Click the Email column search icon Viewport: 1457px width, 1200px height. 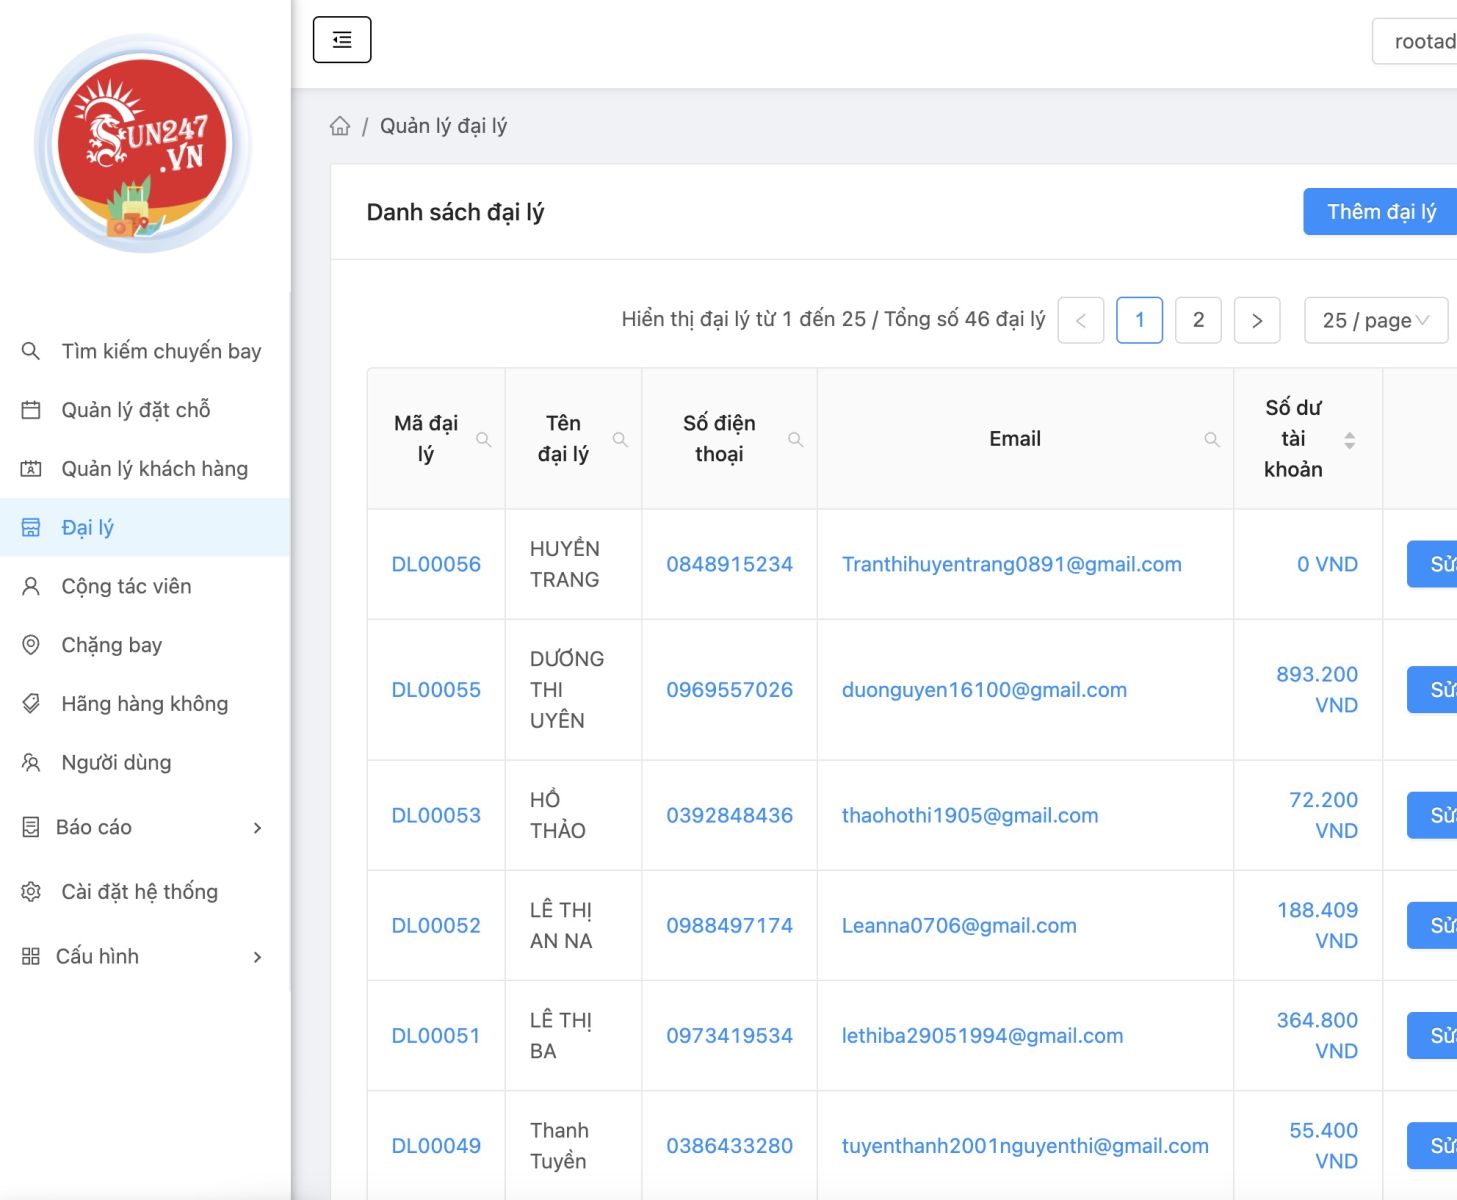point(1212,440)
